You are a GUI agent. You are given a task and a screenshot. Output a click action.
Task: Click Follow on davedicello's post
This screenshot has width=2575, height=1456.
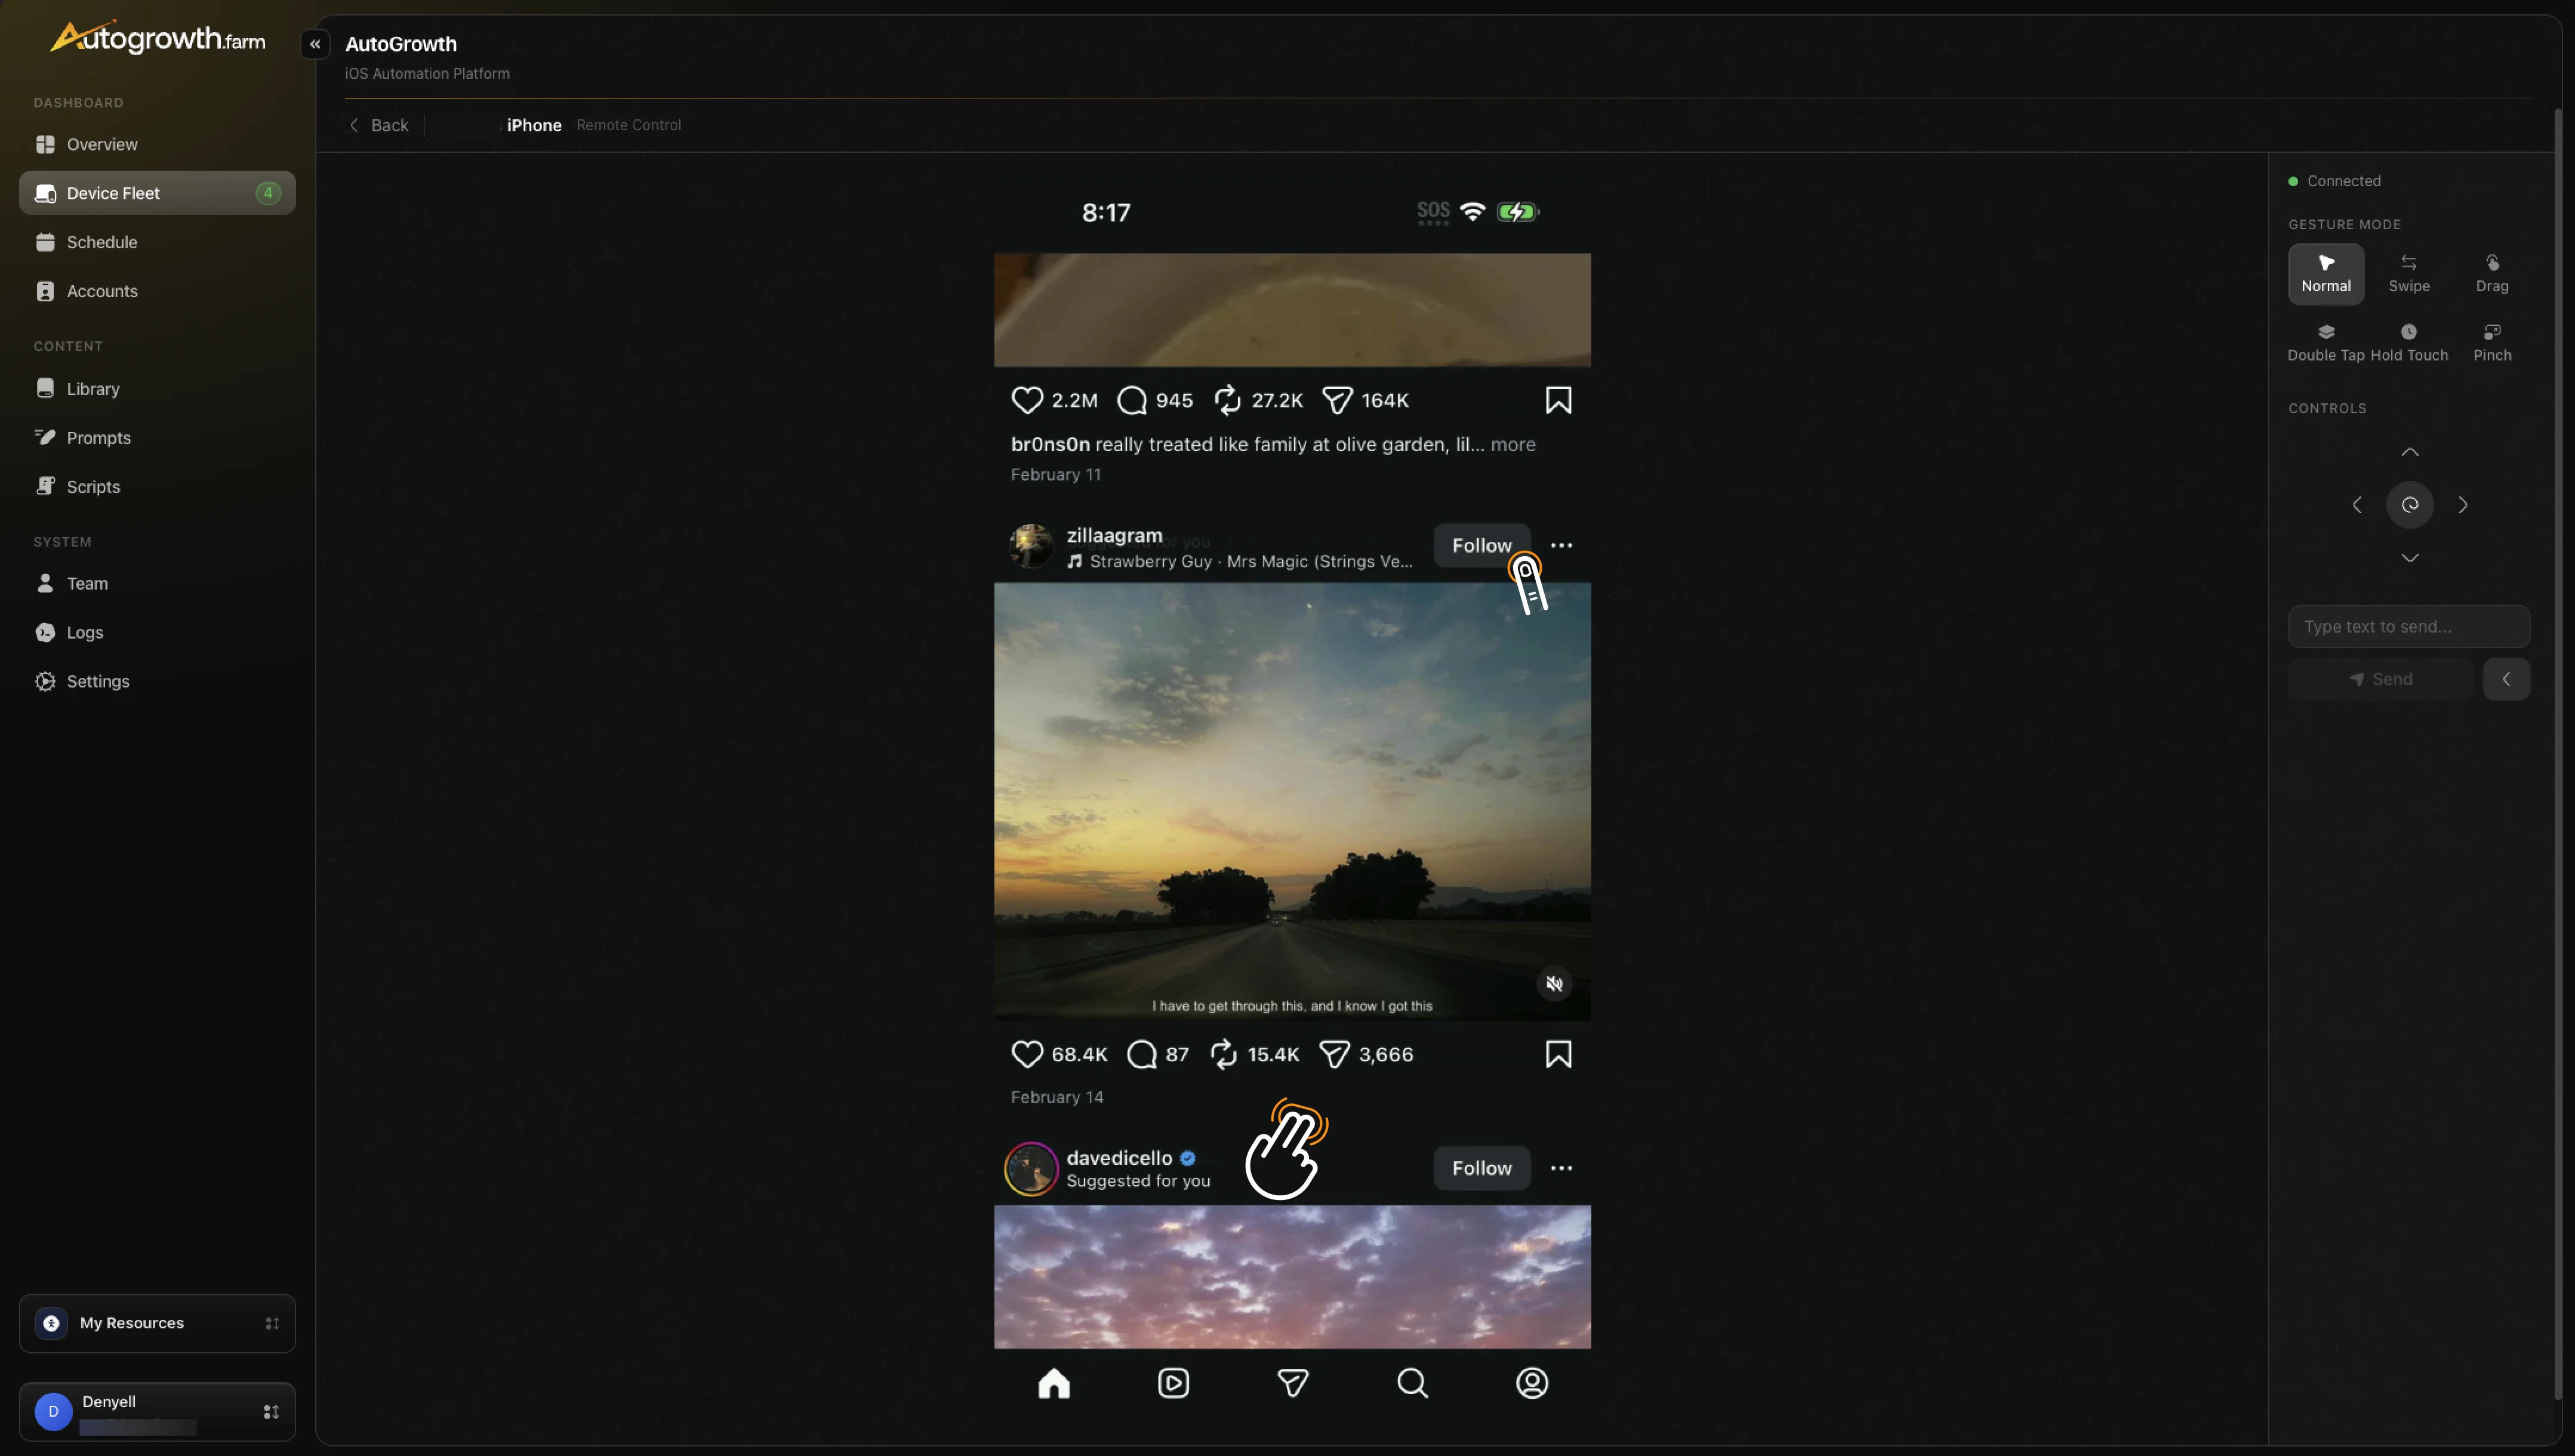(x=1481, y=1167)
